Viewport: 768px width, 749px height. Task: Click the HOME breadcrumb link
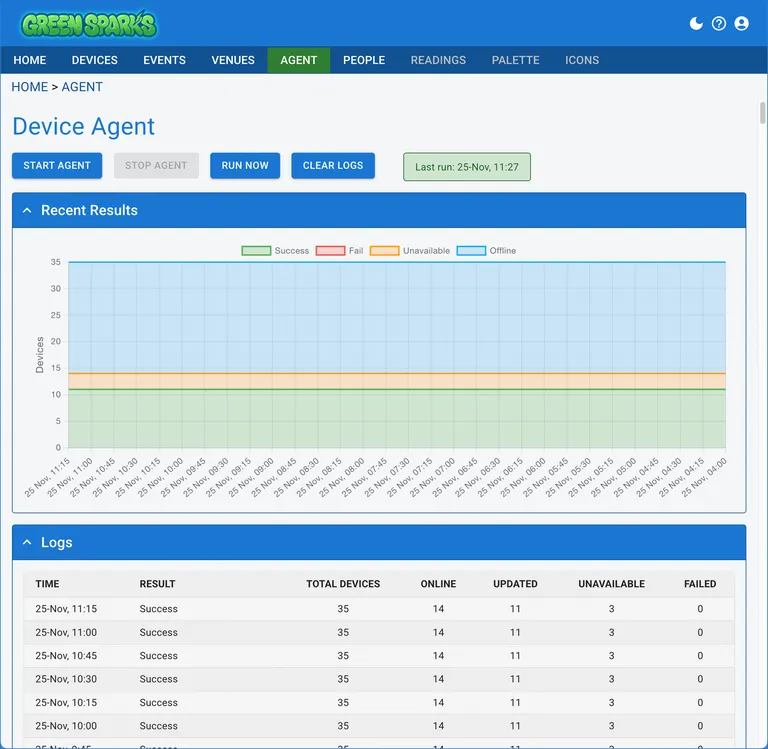click(x=29, y=87)
